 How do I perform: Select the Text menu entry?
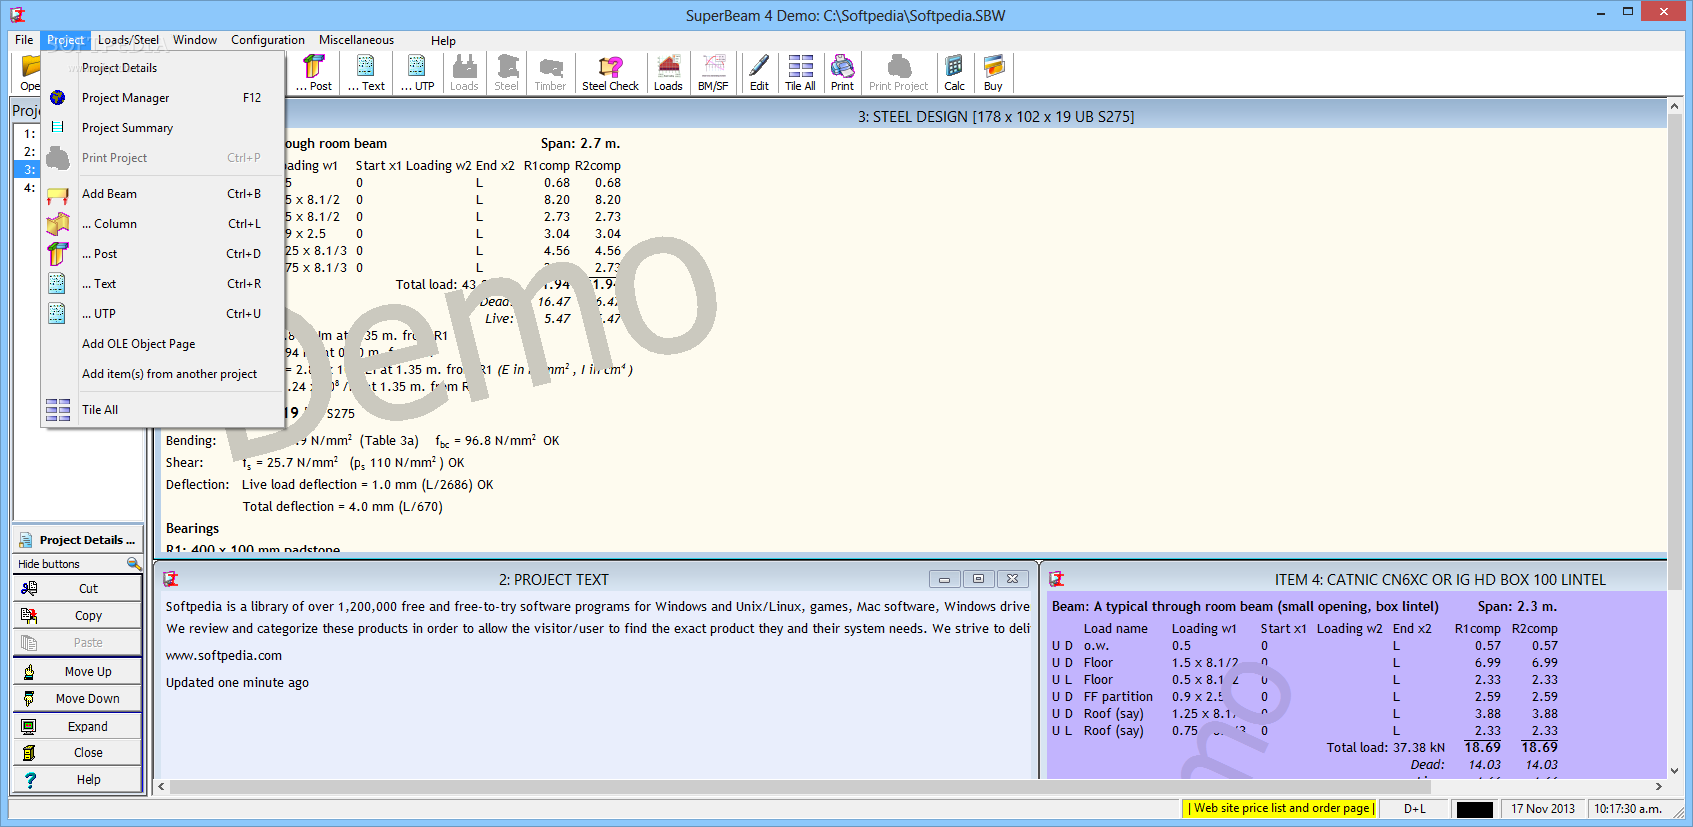point(163,284)
